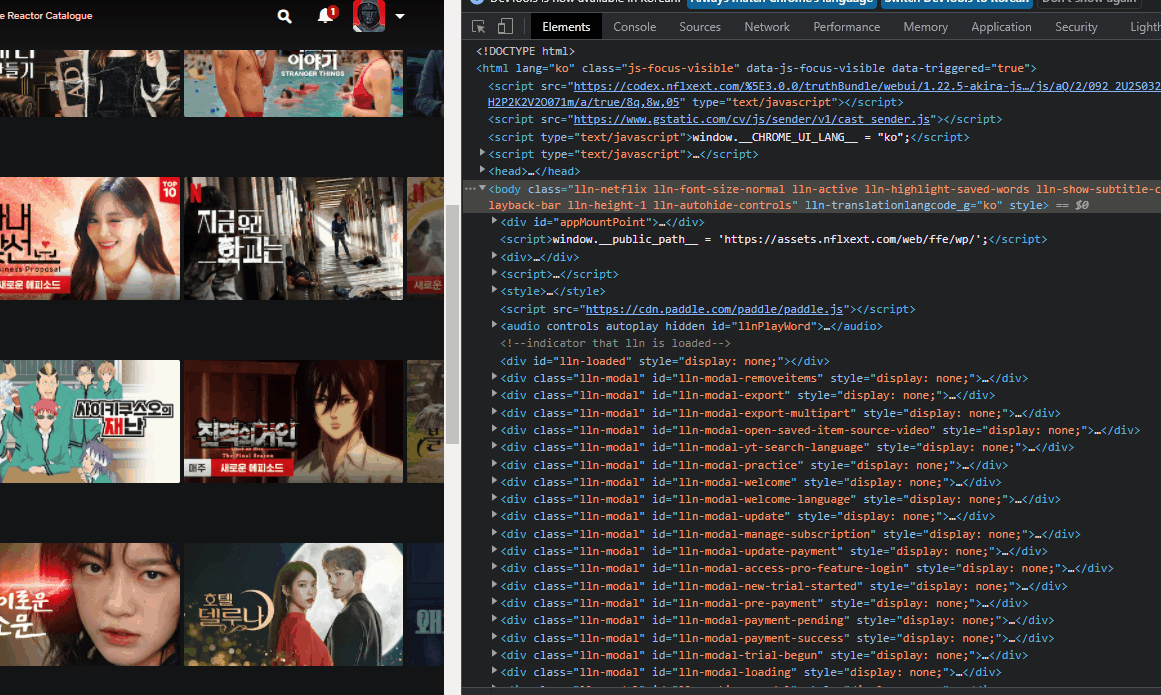
Task: Expand the lln-modal-welcome div arrow
Action: 494,480
